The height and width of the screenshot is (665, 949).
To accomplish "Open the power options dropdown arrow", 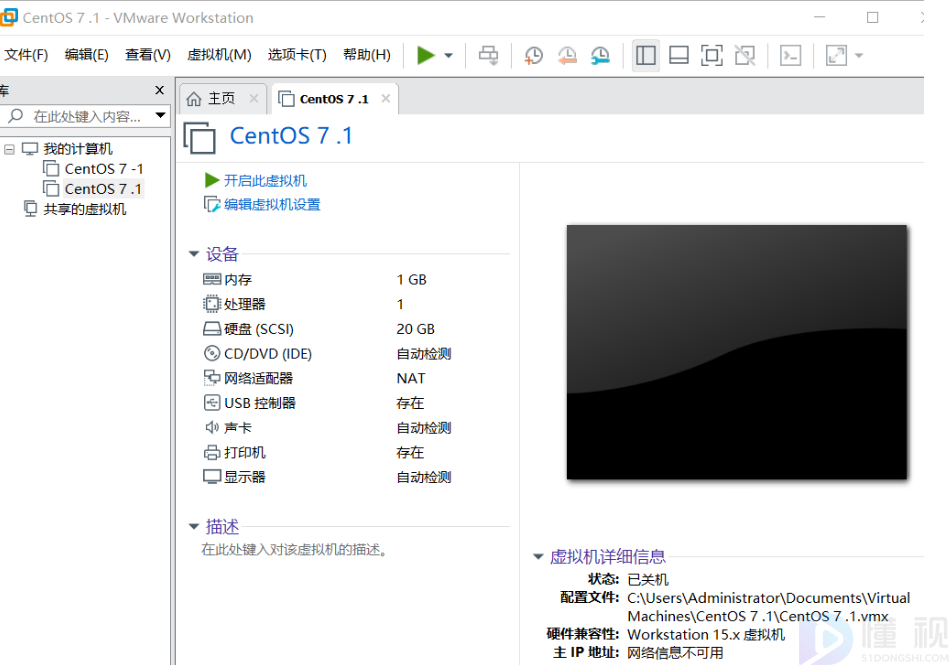I will (448, 56).
